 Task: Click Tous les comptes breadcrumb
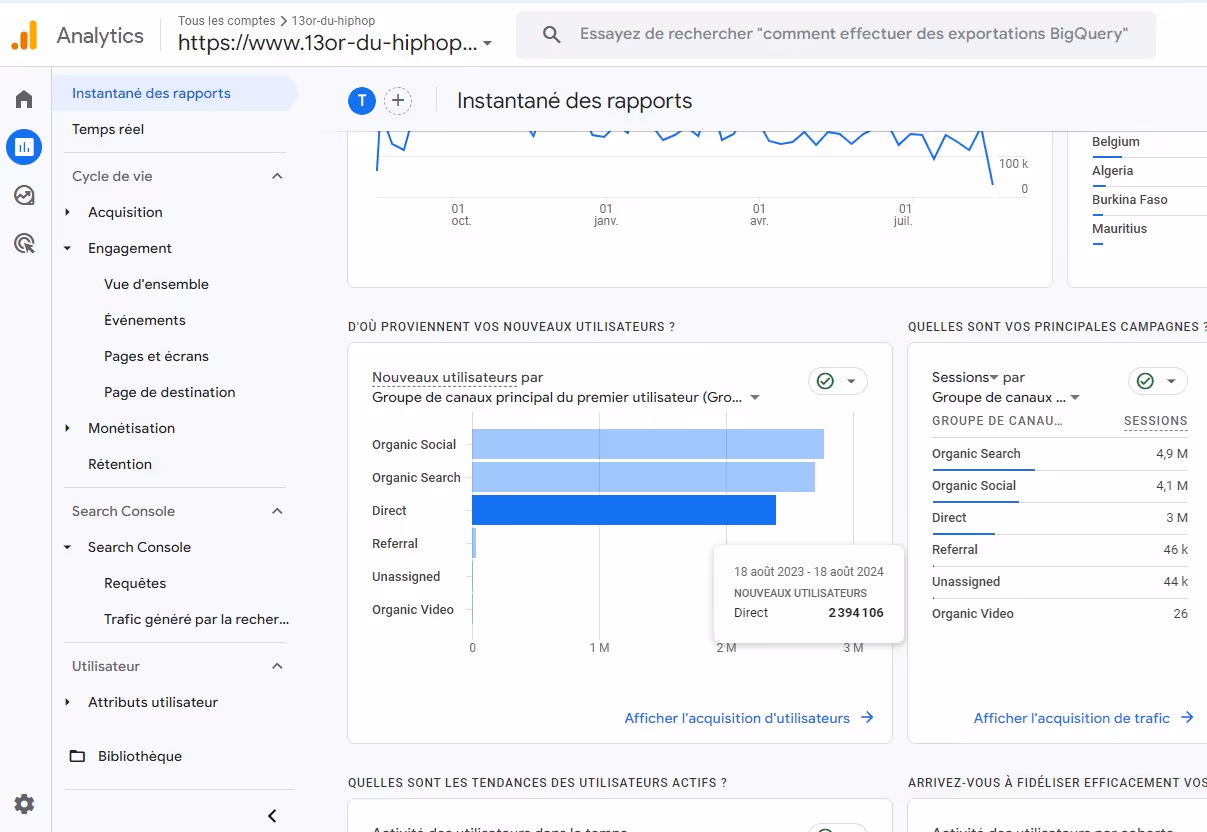227,20
